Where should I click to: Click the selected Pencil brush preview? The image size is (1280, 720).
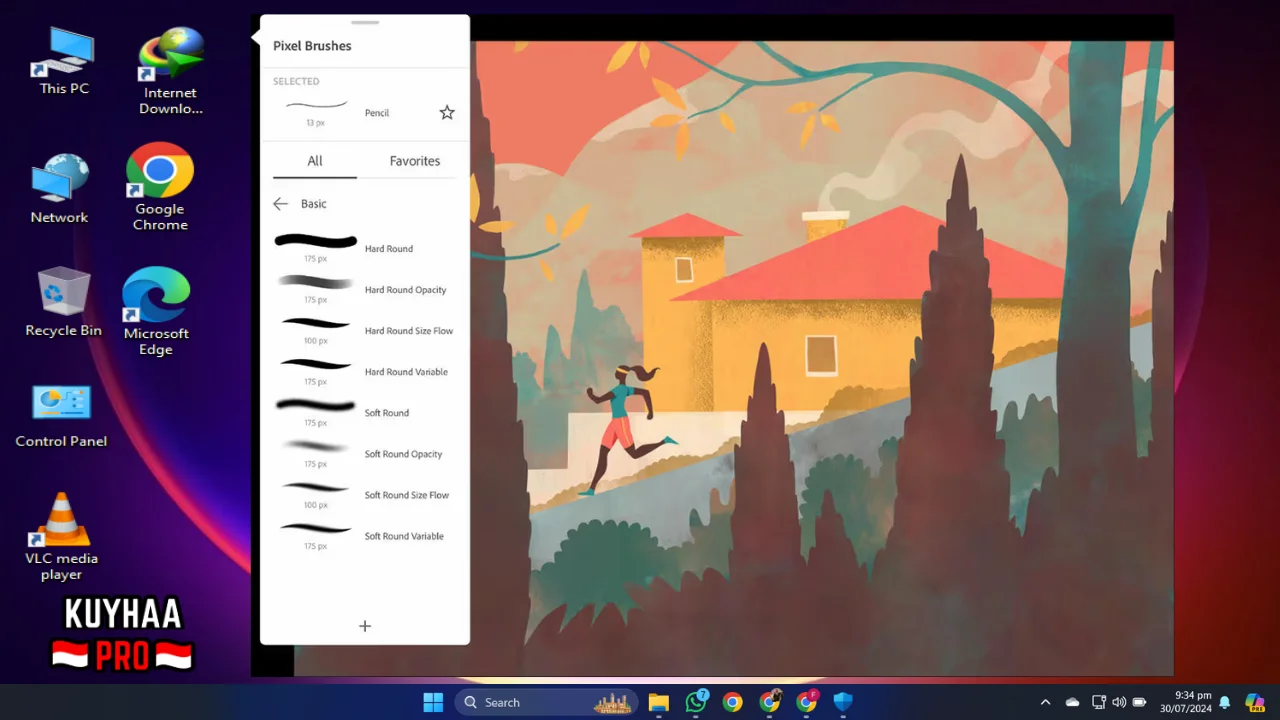(x=316, y=105)
